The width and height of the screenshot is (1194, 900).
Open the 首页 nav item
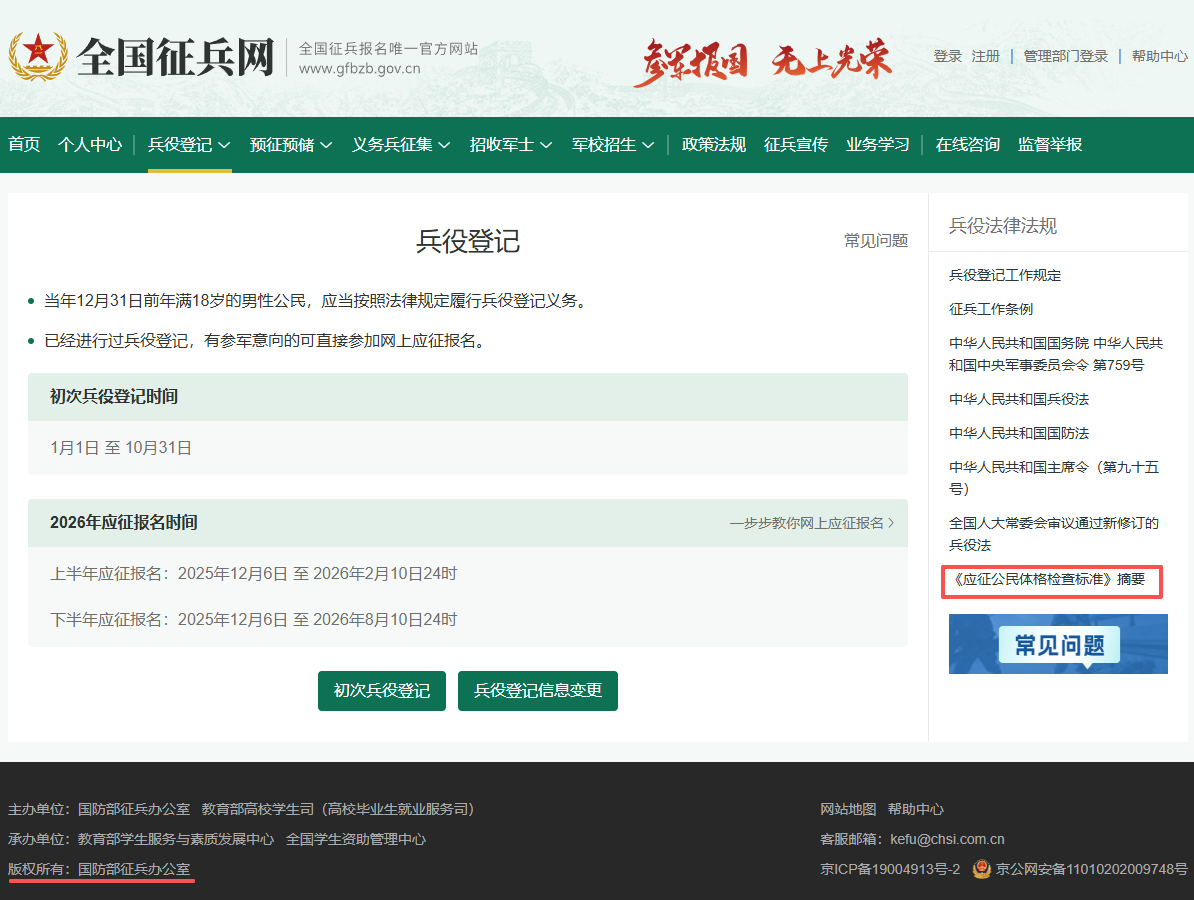[x=24, y=145]
